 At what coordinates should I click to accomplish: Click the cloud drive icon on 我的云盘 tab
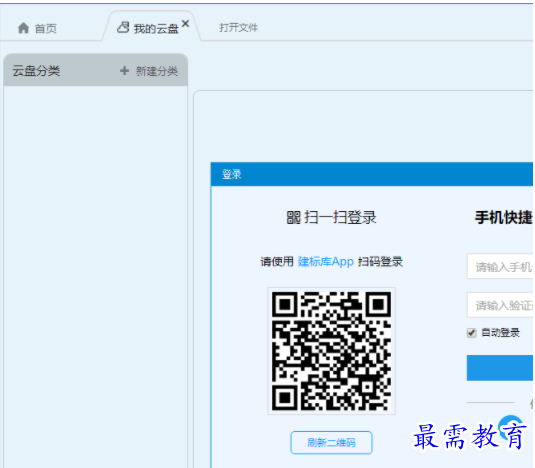123,27
